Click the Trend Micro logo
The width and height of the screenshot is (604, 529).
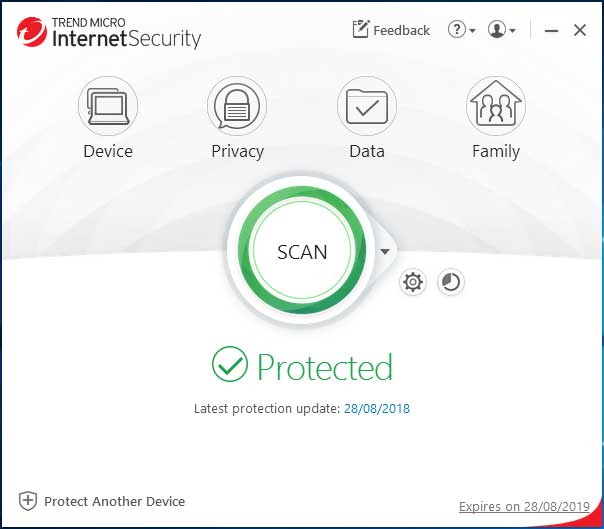(x=32, y=32)
